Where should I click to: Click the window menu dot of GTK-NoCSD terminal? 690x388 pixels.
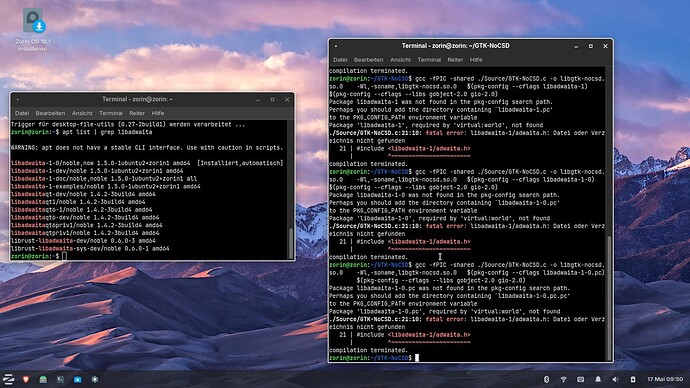point(336,46)
